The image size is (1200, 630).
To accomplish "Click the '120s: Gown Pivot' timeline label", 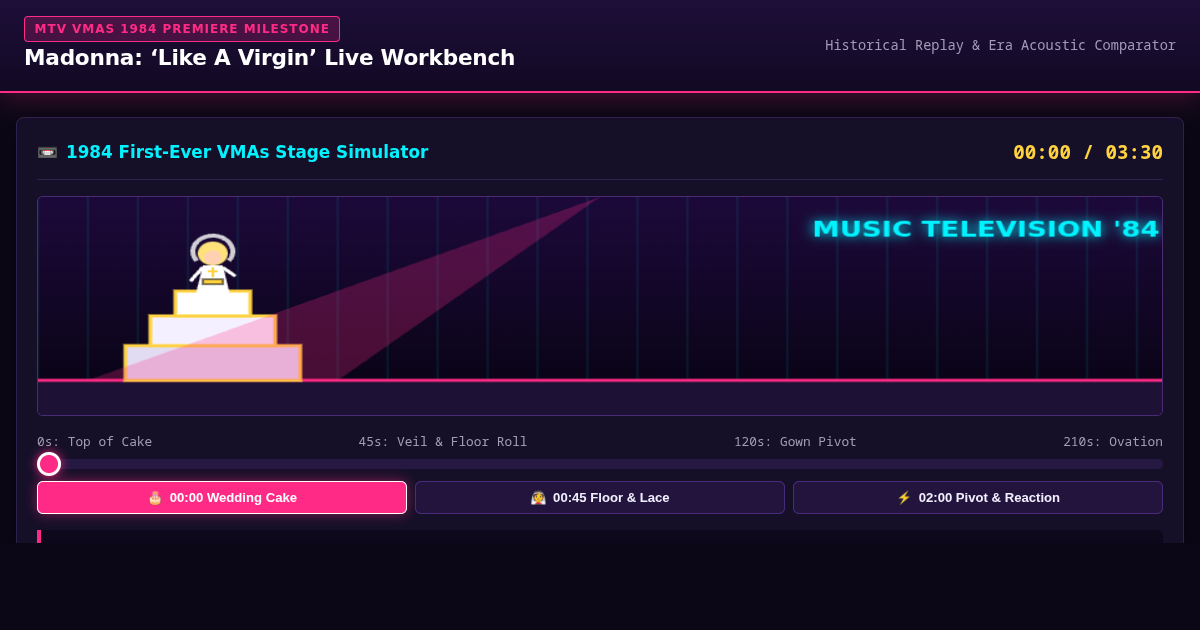I will (x=795, y=442).
